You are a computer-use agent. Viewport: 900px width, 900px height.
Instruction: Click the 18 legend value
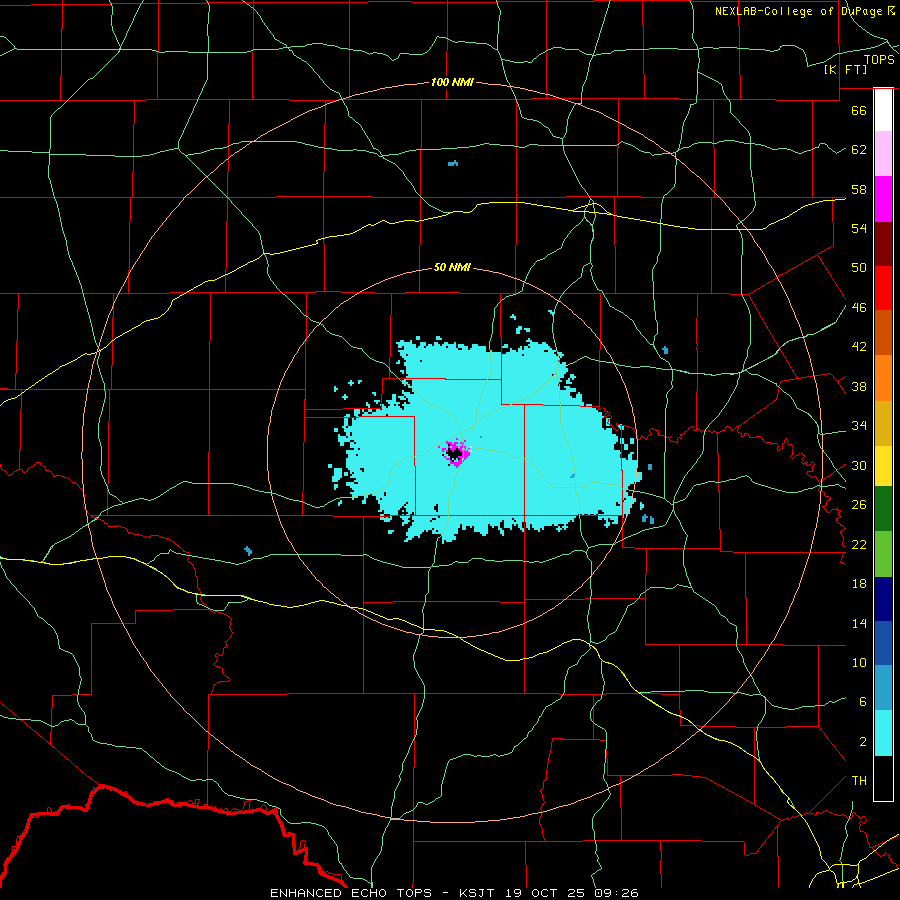click(859, 584)
